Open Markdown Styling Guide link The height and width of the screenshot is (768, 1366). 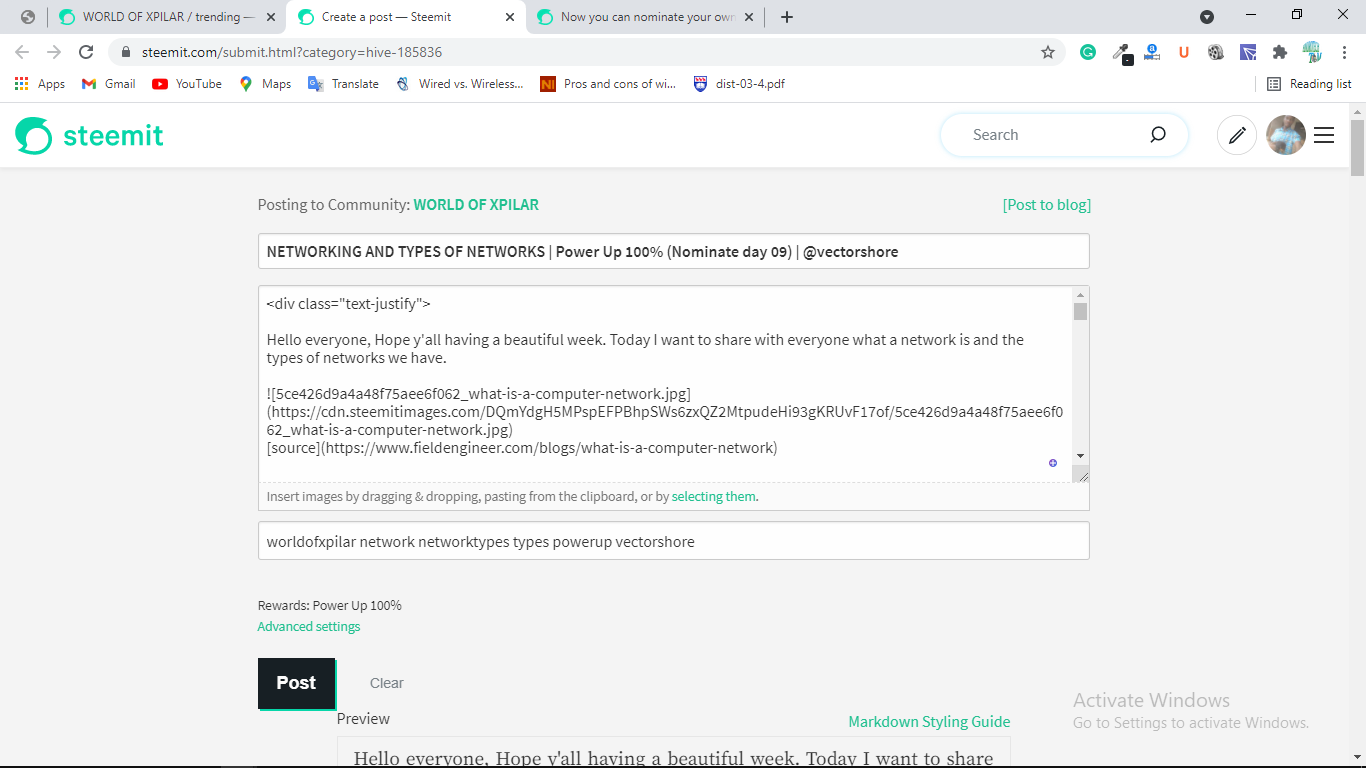click(929, 722)
